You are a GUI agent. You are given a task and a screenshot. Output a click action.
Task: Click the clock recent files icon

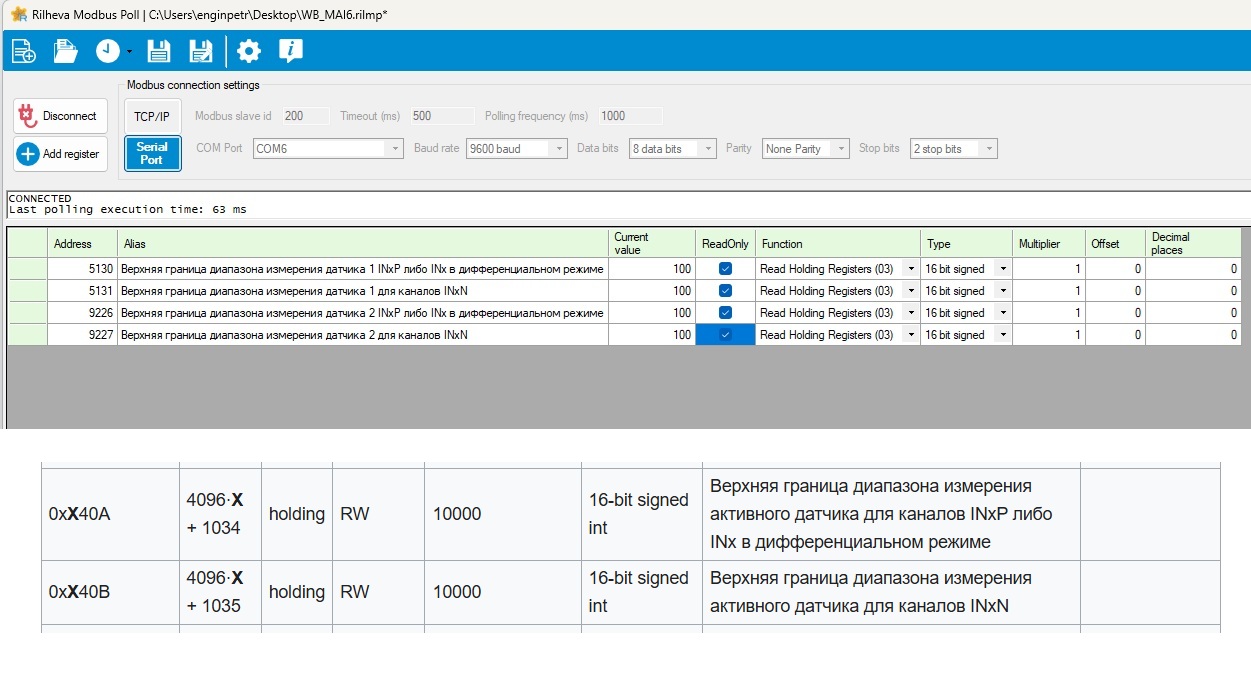pos(107,51)
